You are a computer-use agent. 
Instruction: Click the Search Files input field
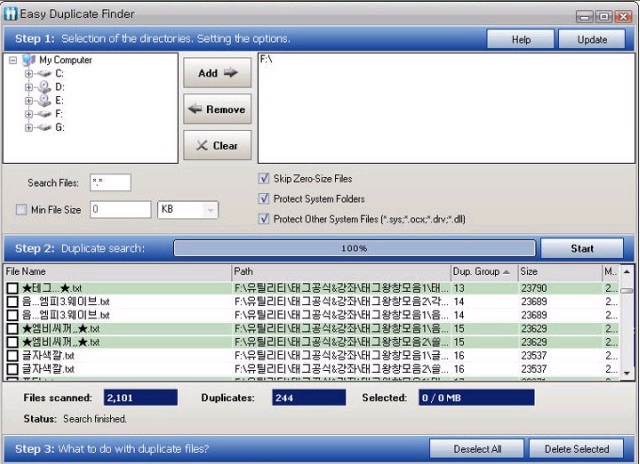pos(111,182)
